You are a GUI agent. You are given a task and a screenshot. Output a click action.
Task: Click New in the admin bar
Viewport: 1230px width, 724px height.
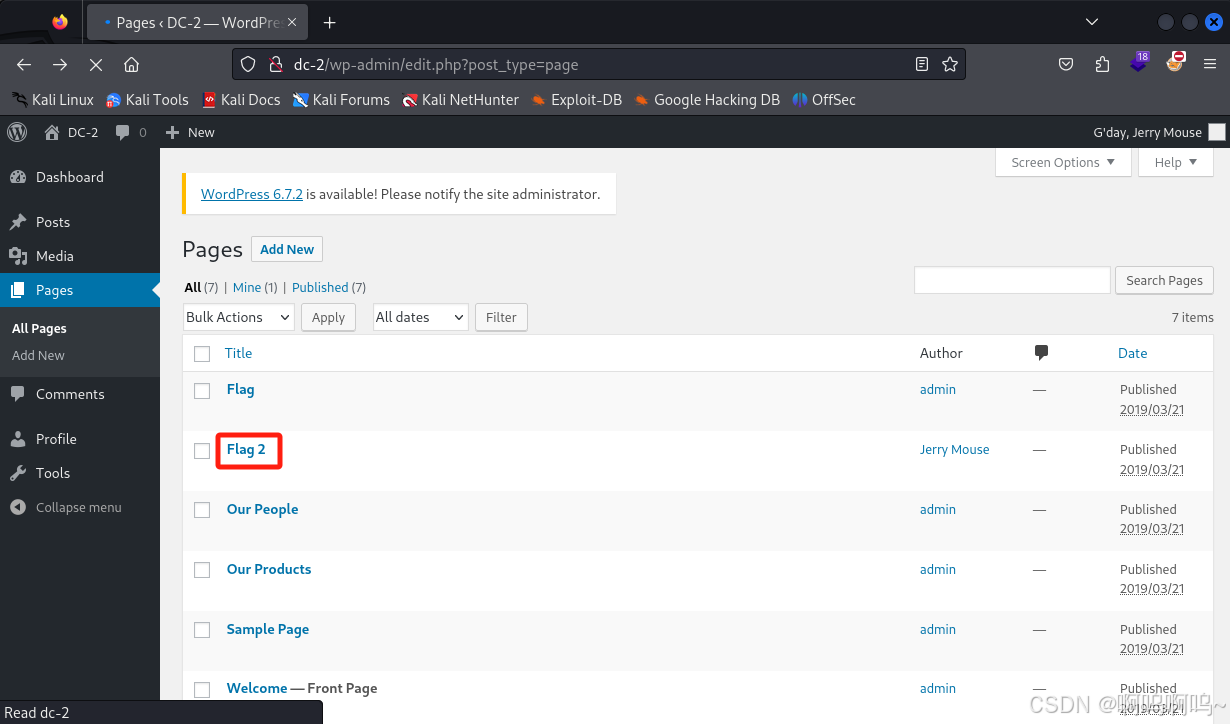click(190, 132)
